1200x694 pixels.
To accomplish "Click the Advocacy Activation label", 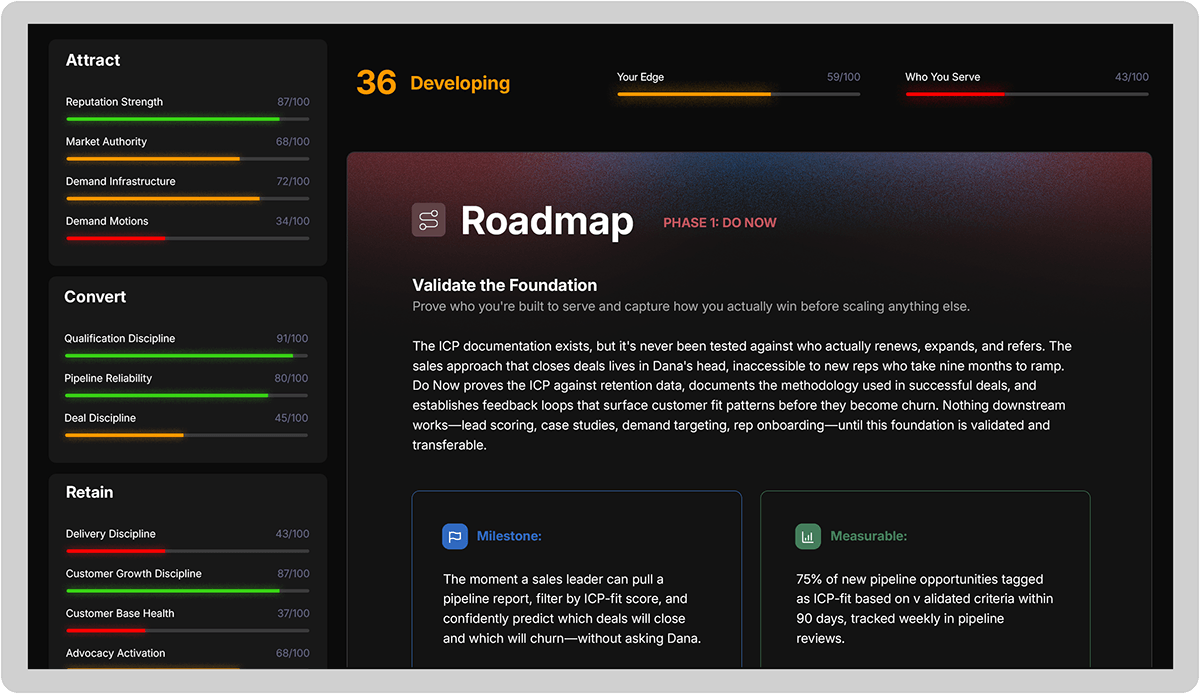I will (x=116, y=653).
